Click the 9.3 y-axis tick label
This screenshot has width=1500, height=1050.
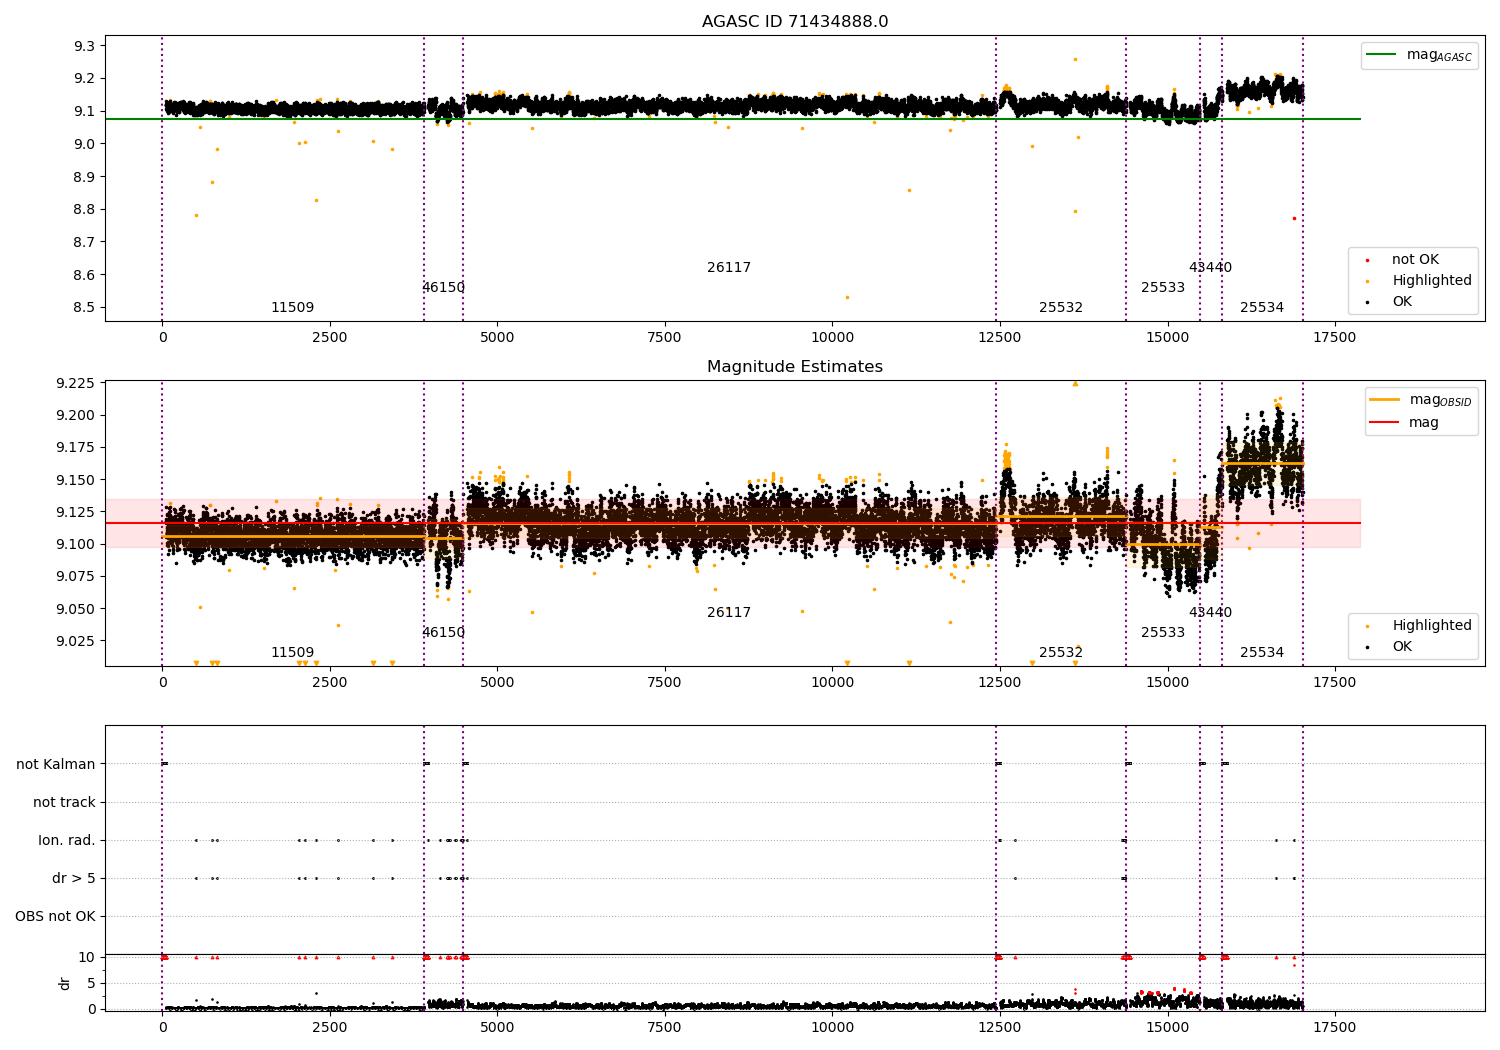[x=85, y=46]
